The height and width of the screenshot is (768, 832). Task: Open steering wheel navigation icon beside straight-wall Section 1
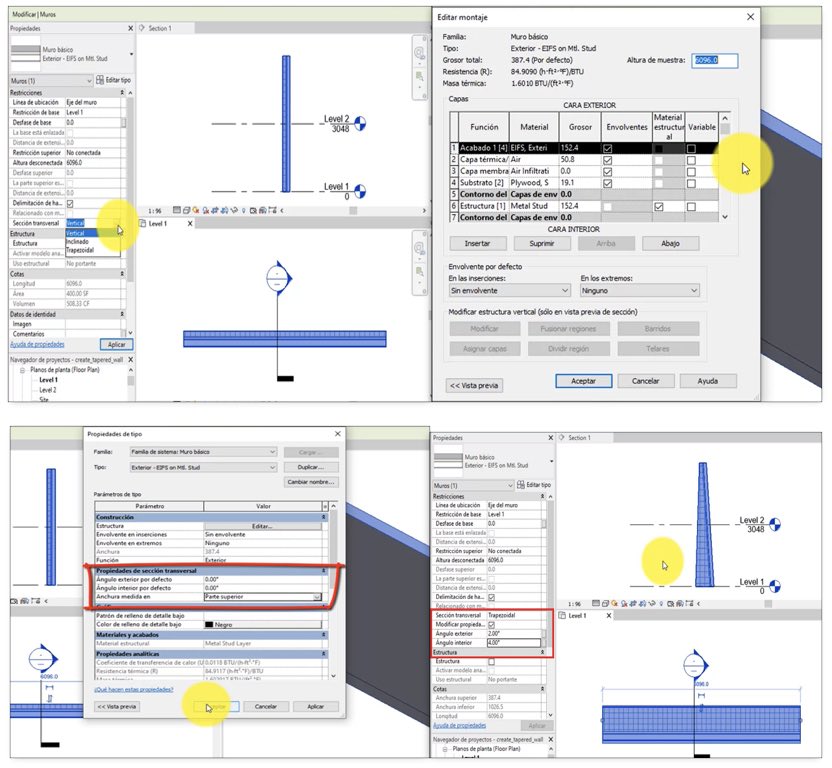click(419, 53)
